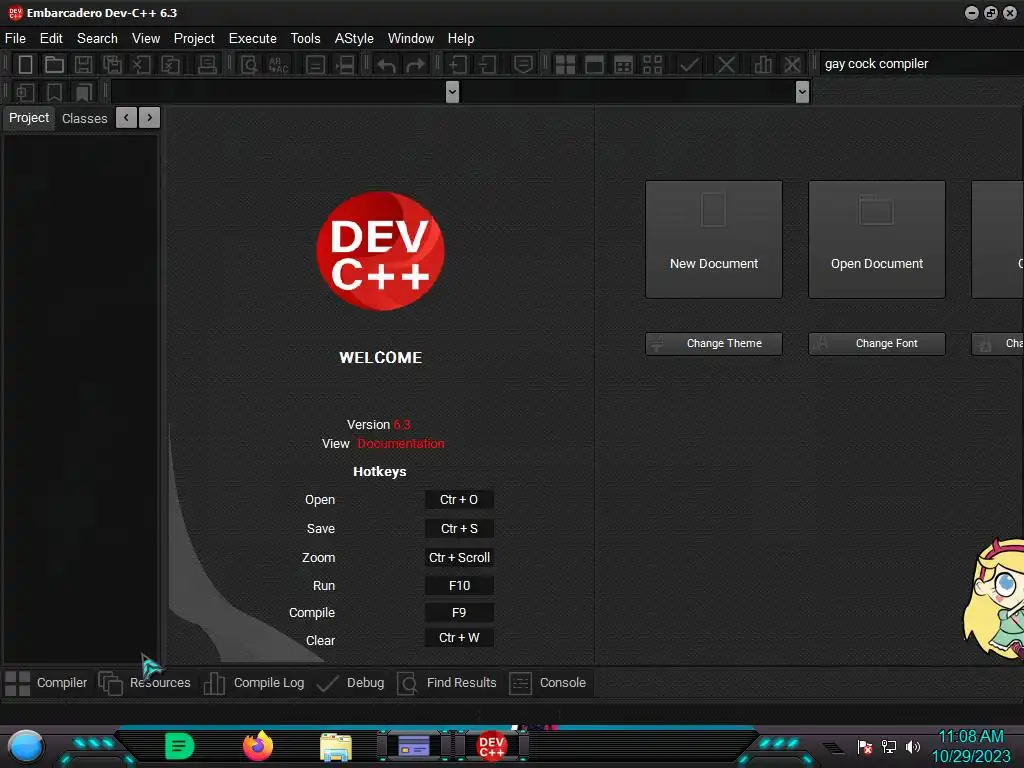
Task: Click the taskbar clock showing 11:08 AM
Action: click(x=970, y=737)
